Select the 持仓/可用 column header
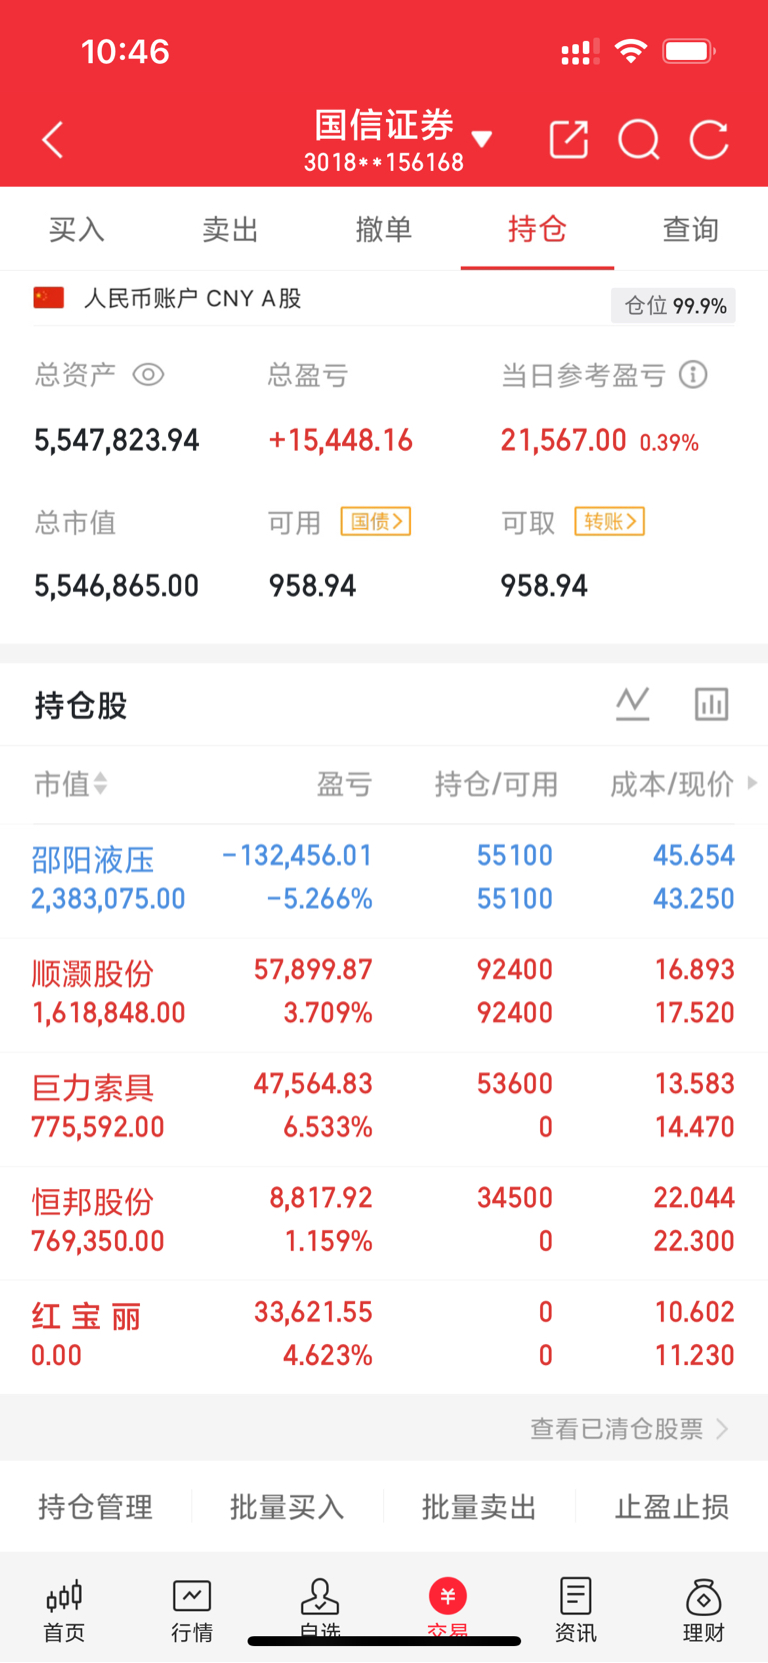The width and height of the screenshot is (768, 1663). (496, 784)
